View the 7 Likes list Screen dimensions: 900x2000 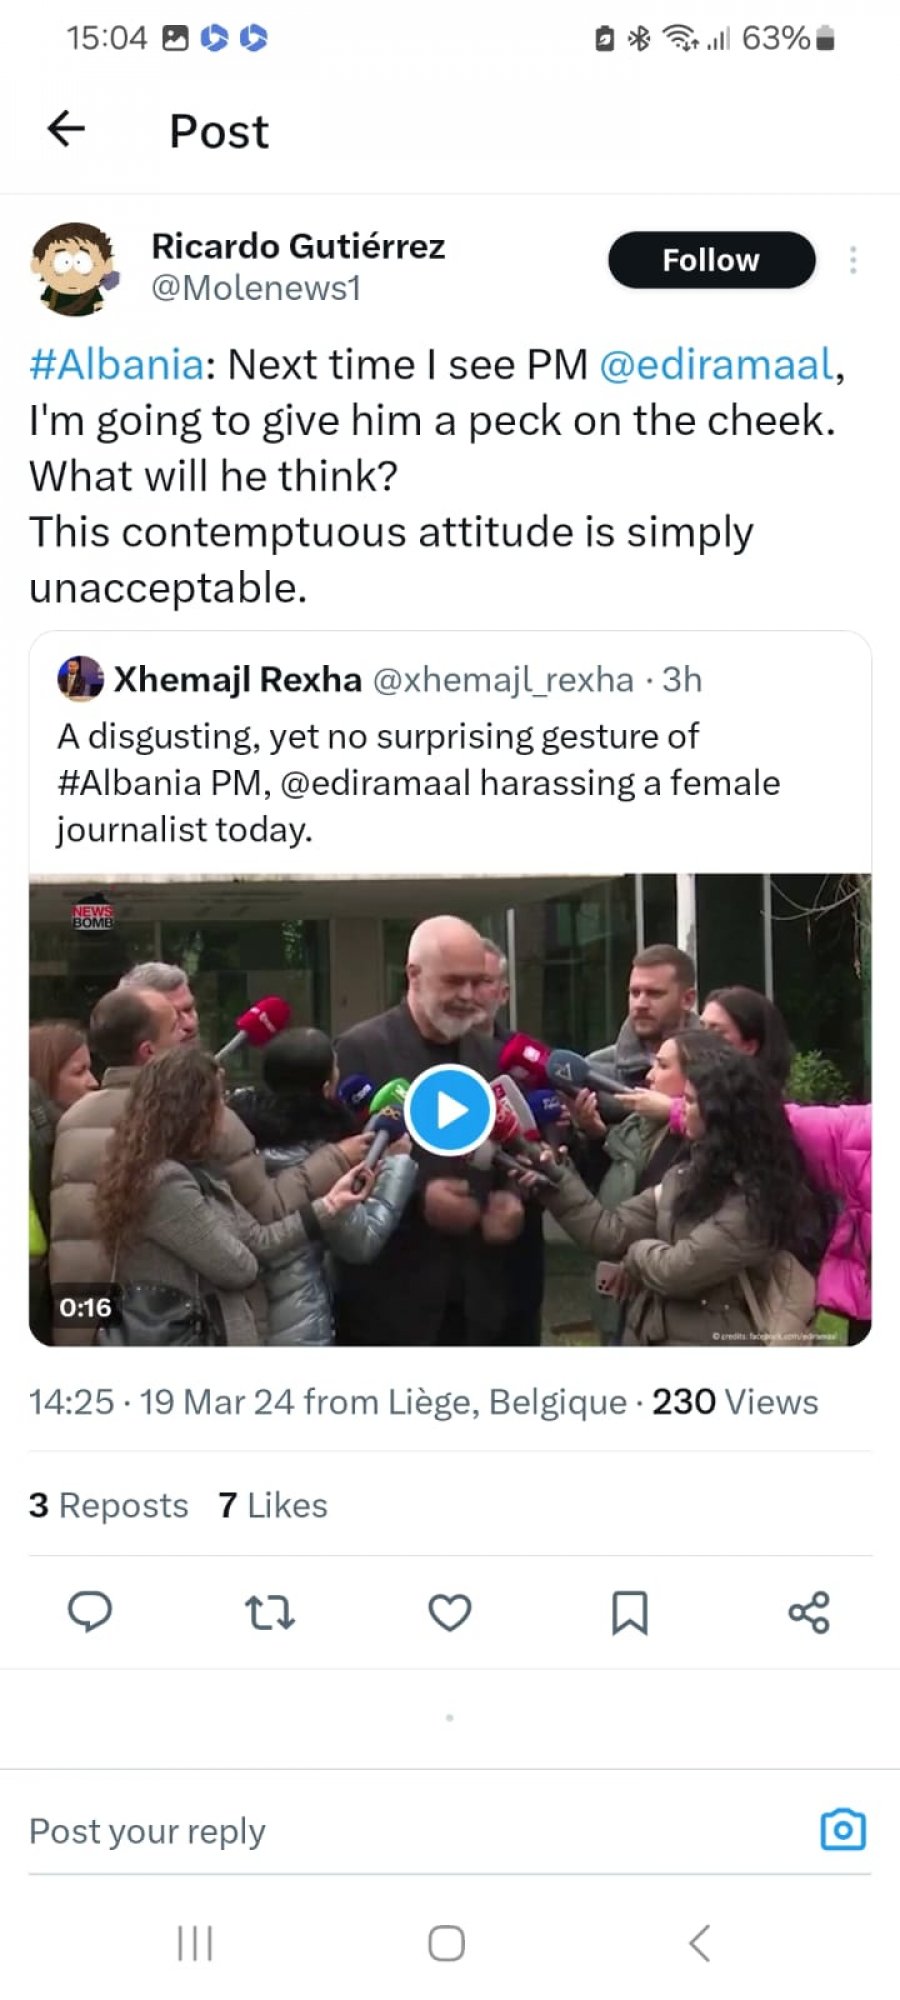(x=273, y=1505)
